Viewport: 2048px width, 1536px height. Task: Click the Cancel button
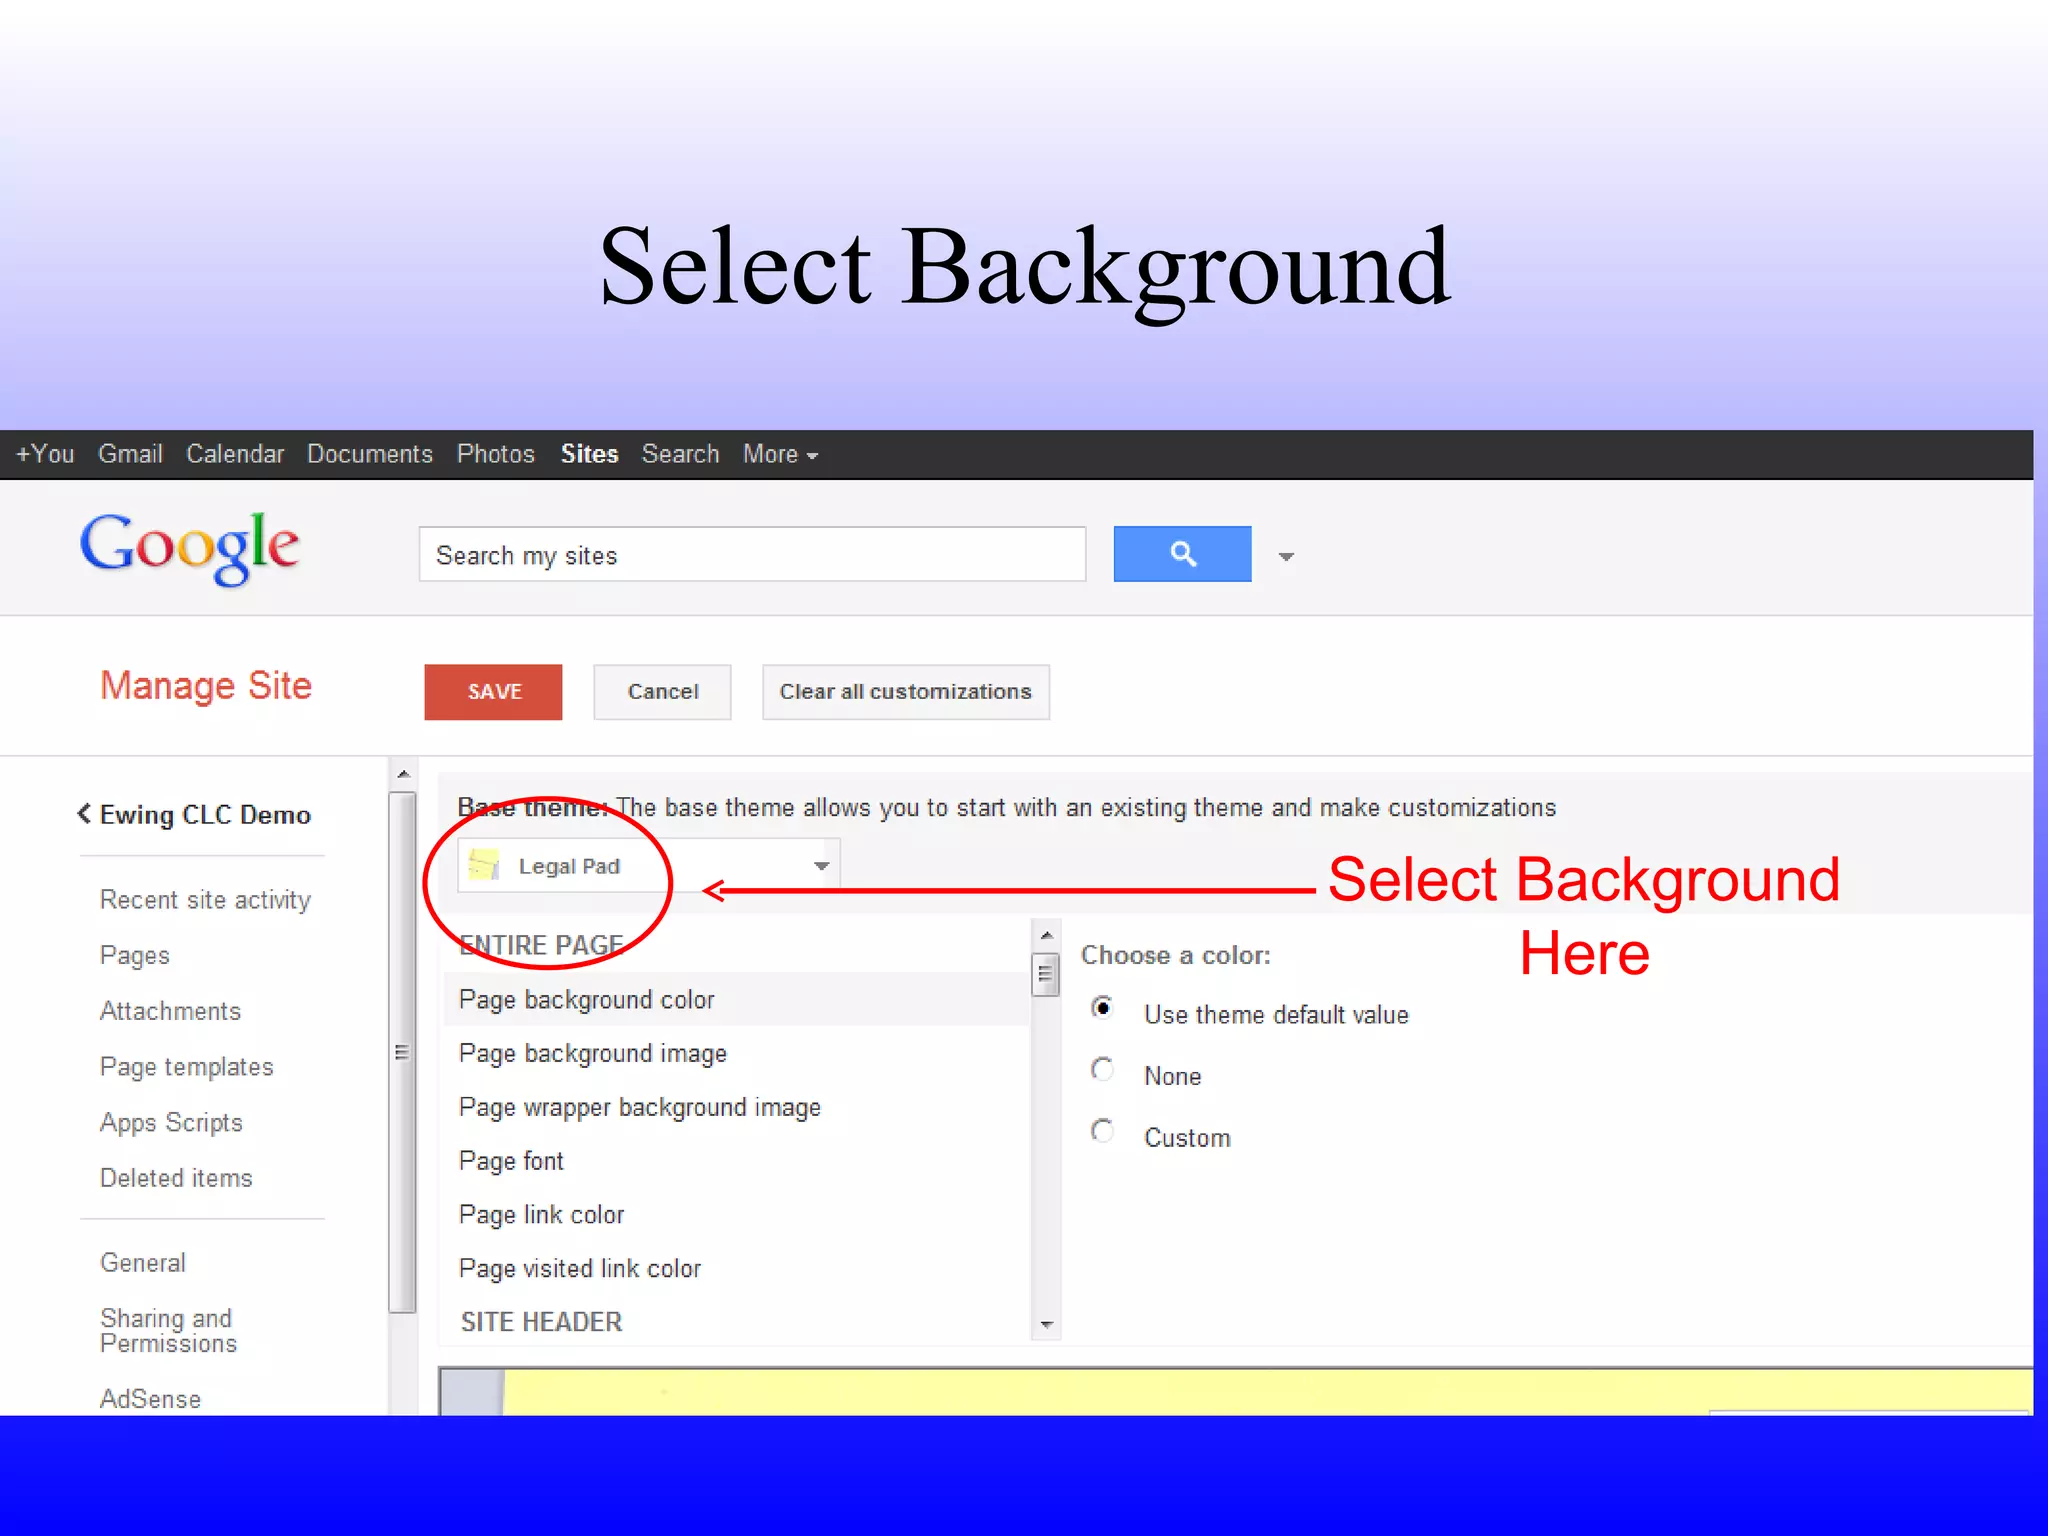point(662,692)
